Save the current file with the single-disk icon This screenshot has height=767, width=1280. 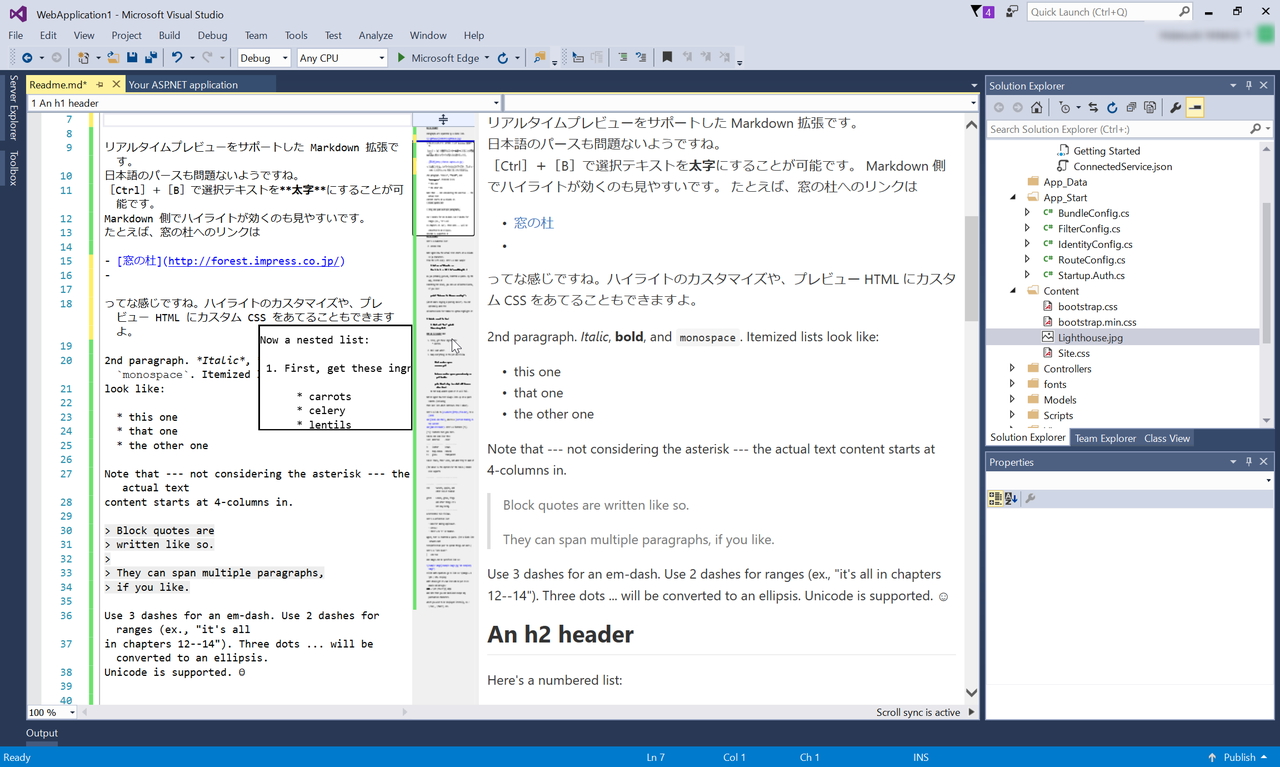[132, 58]
